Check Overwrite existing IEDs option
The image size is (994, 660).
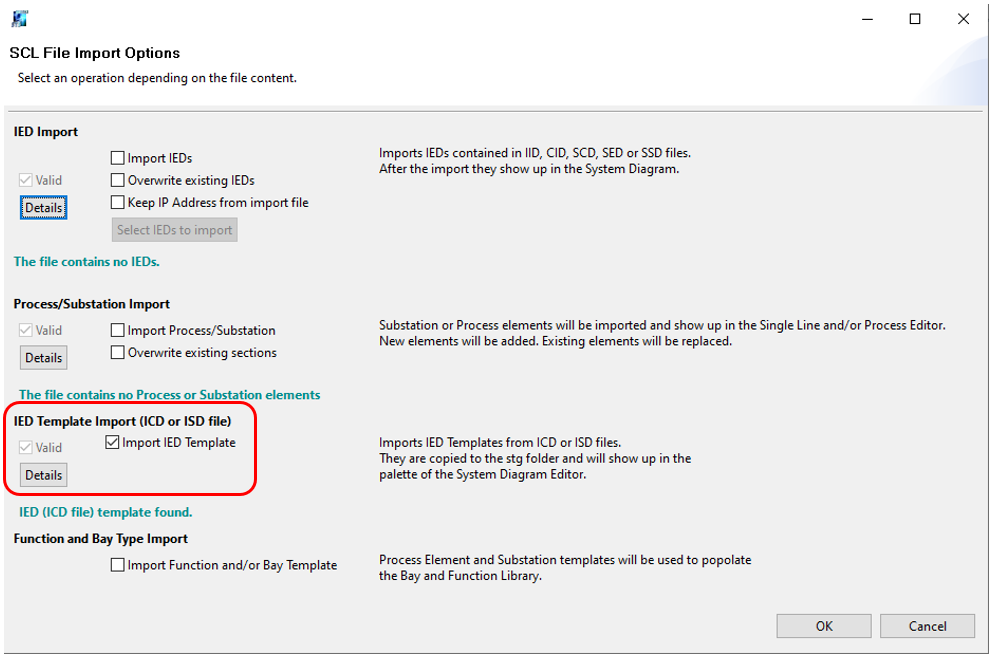click(118, 181)
